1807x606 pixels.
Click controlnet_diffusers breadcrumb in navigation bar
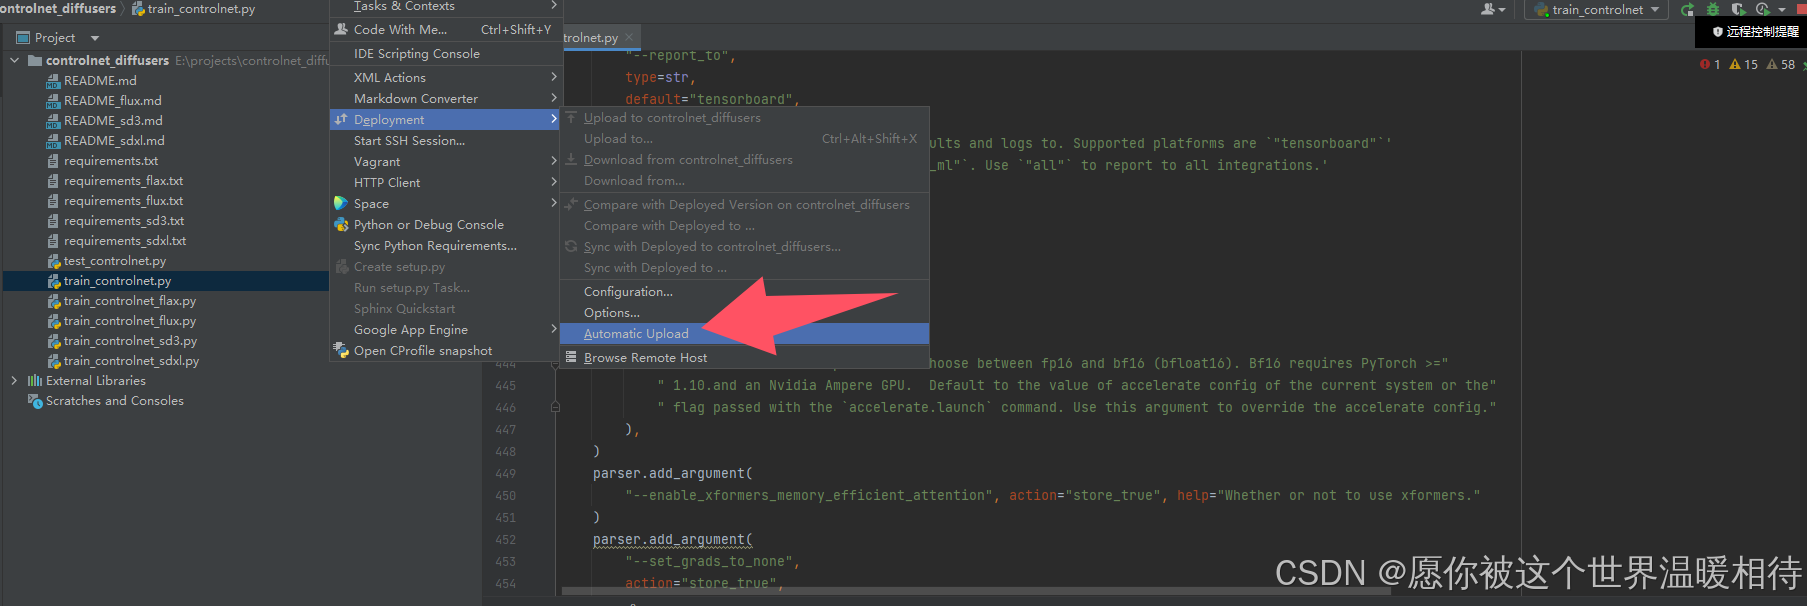[58, 9]
